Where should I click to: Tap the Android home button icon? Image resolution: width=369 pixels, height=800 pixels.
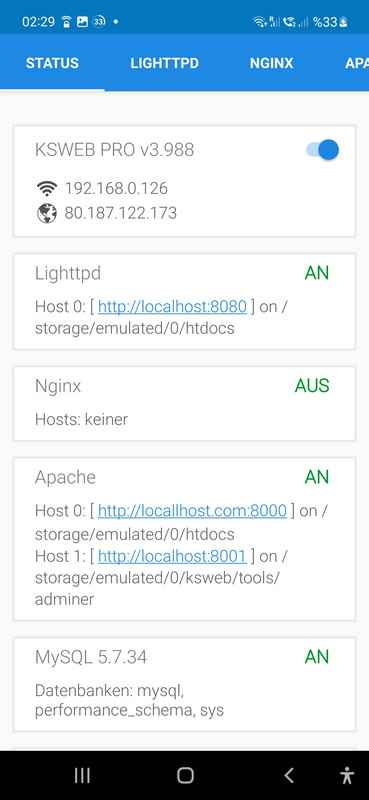pyautogui.click(x=185, y=776)
